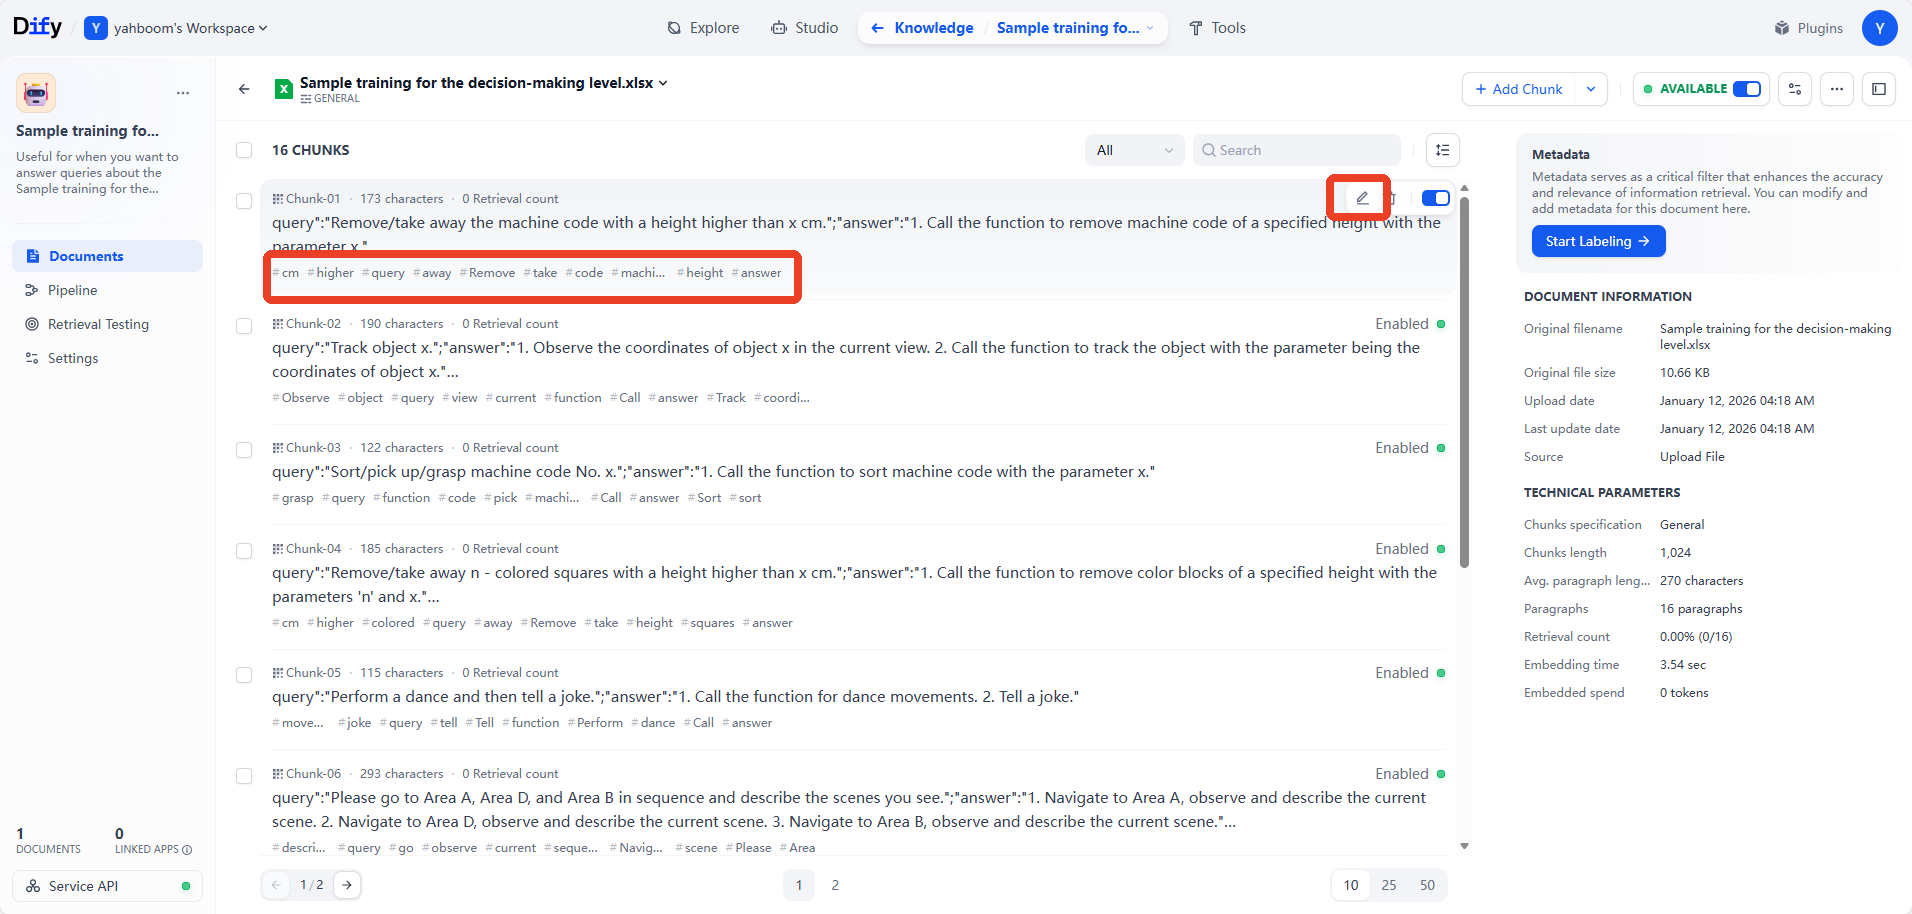Click the edit pencil icon on Chunk-01

click(1362, 198)
